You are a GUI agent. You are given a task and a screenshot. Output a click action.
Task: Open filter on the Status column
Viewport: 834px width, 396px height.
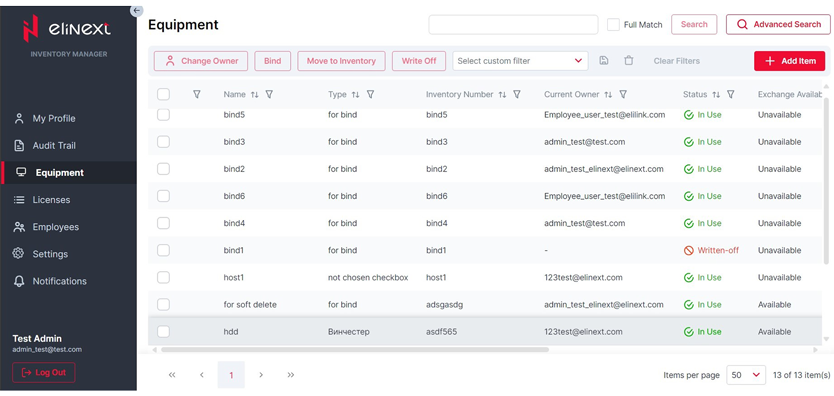(x=731, y=94)
